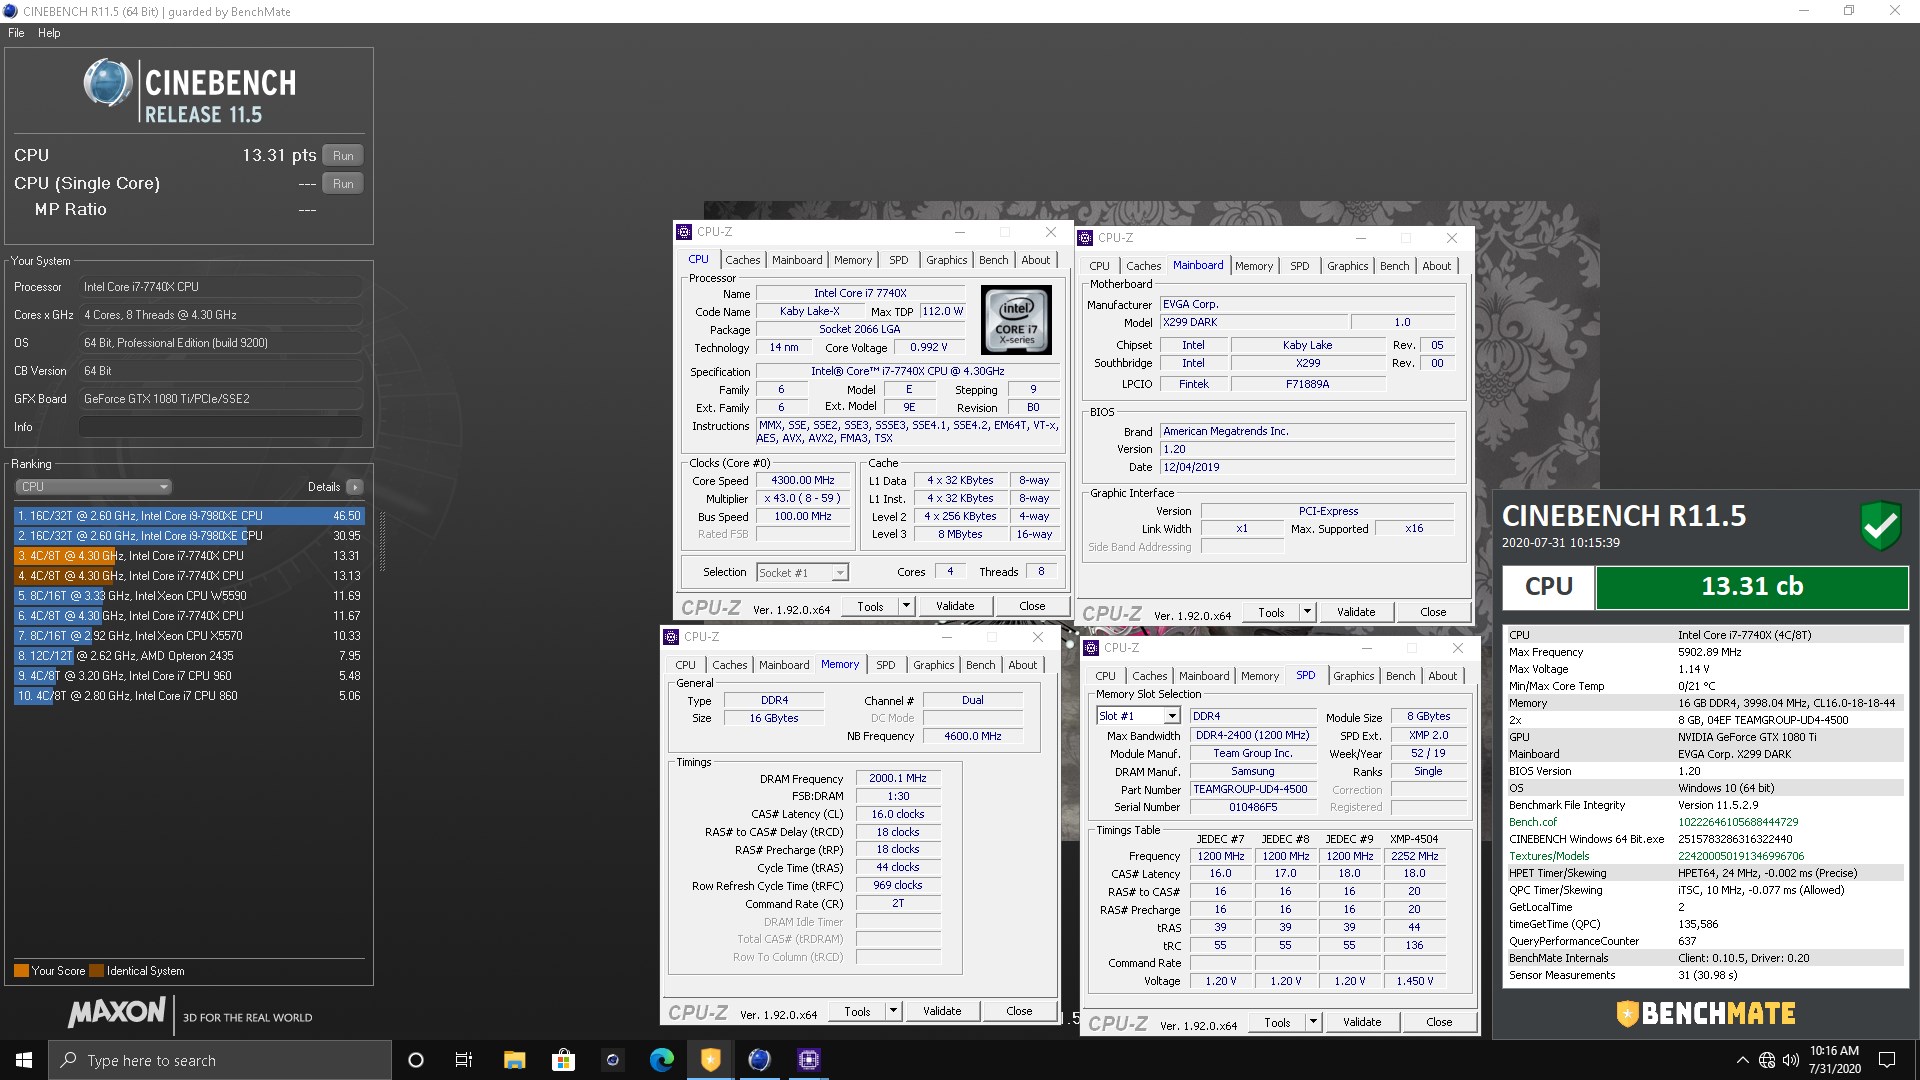
Task: Click the volume icon in system tray
Action: [1790, 1060]
